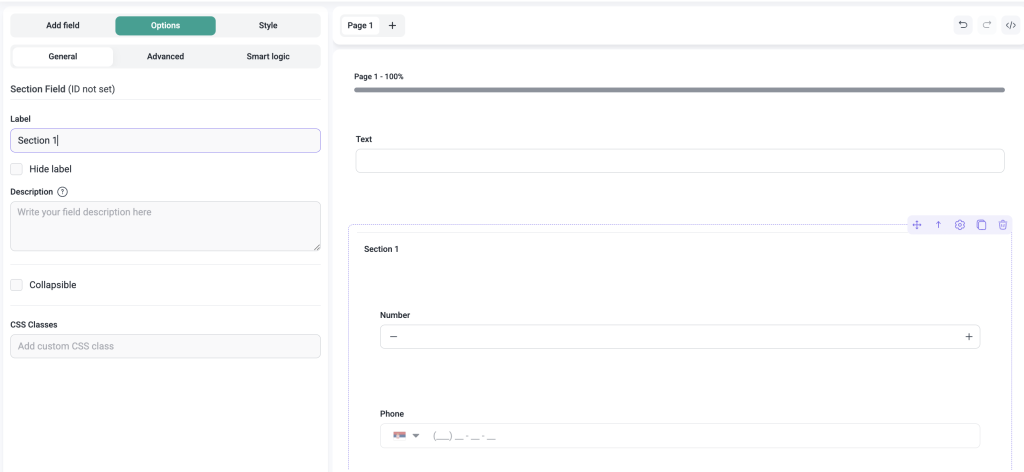Screen dimensions: 1024x472
Task: Enable the Collapsible checkbox
Action: [16, 285]
